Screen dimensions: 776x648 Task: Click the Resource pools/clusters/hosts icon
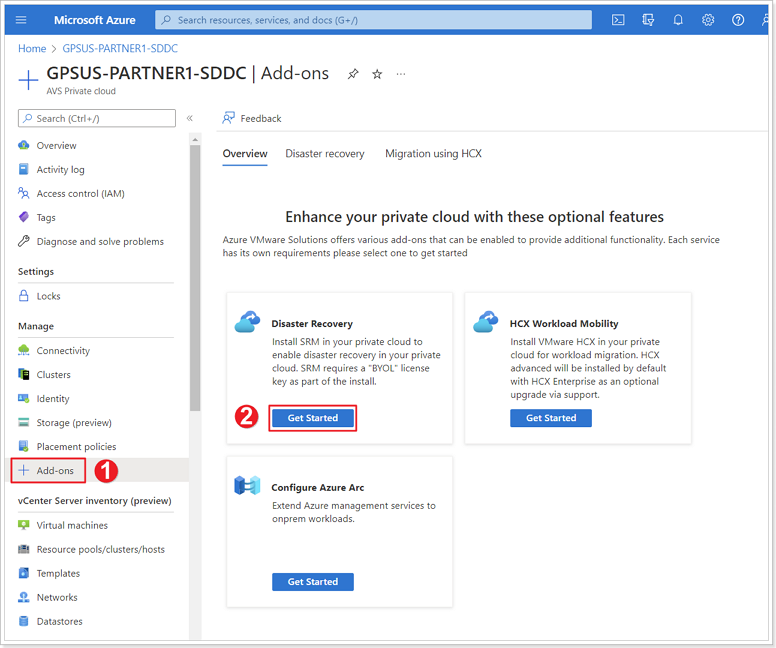[24, 549]
